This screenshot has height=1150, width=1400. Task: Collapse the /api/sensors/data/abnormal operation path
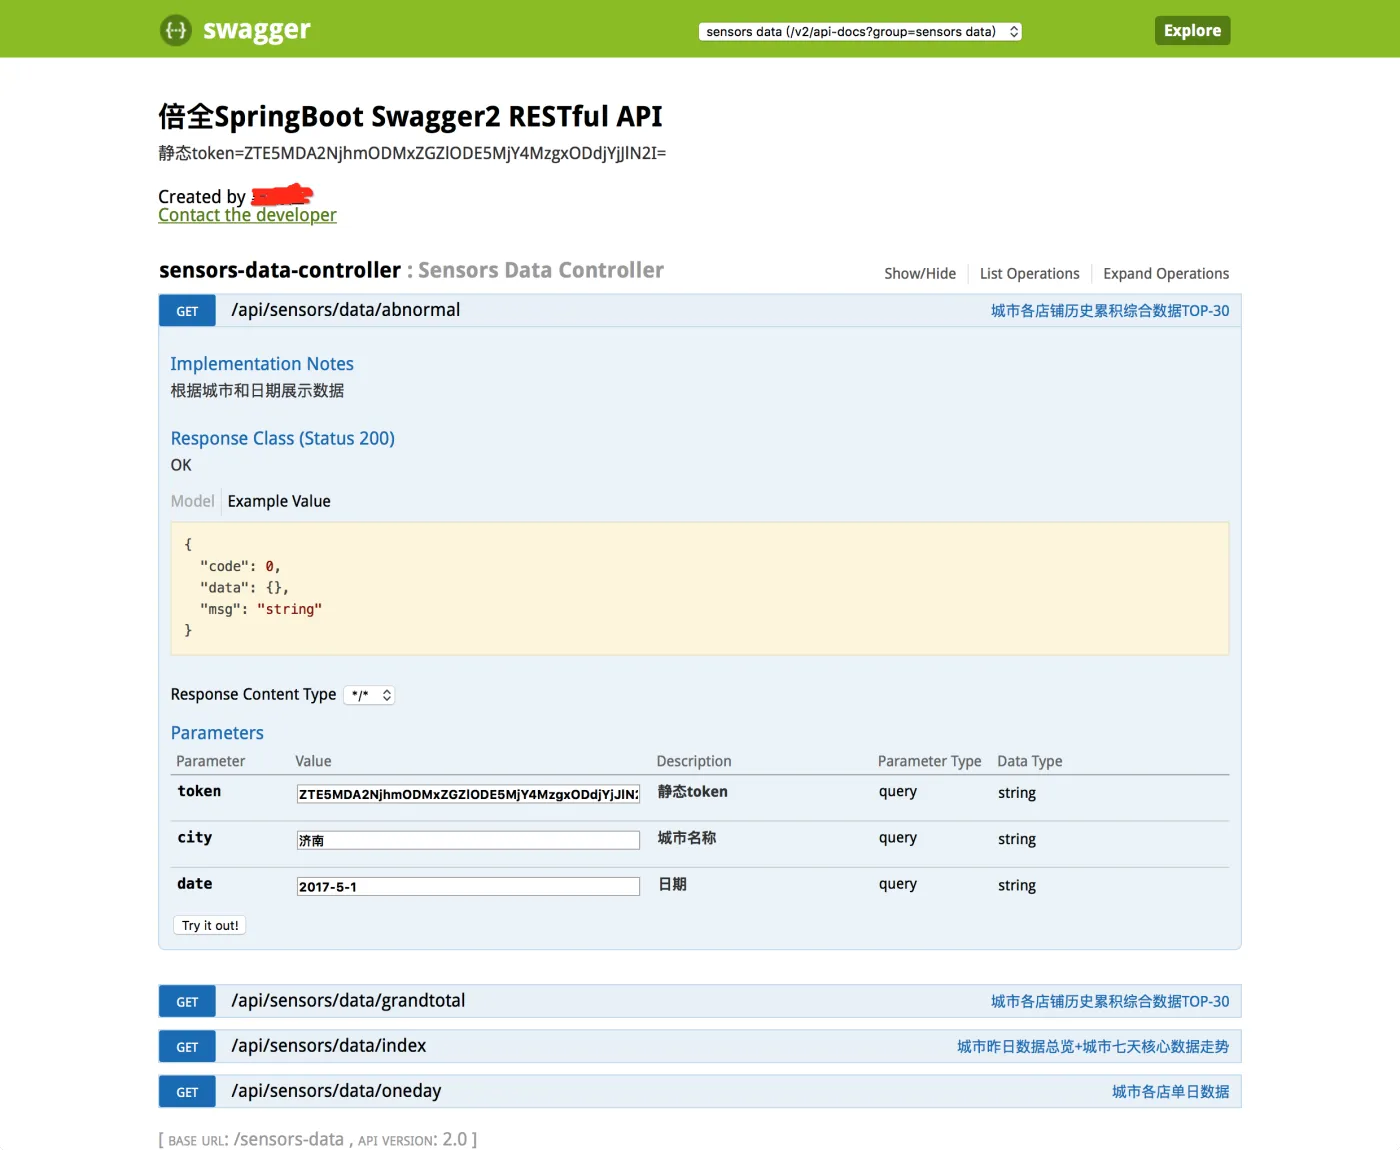pyautogui.click(x=346, y=310)
